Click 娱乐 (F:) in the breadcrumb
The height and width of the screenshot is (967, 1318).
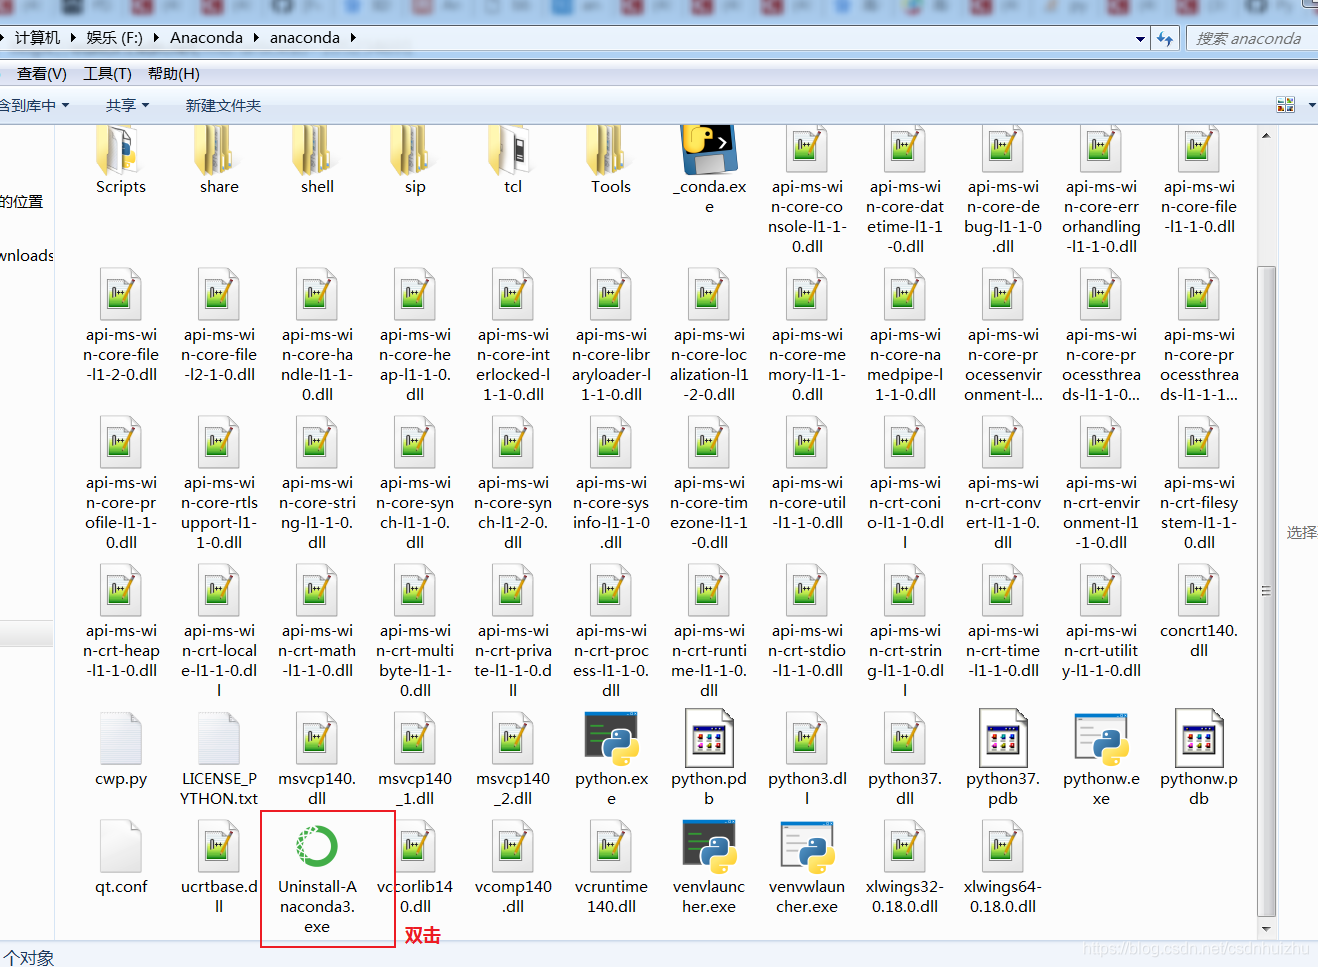click(114, 38)
